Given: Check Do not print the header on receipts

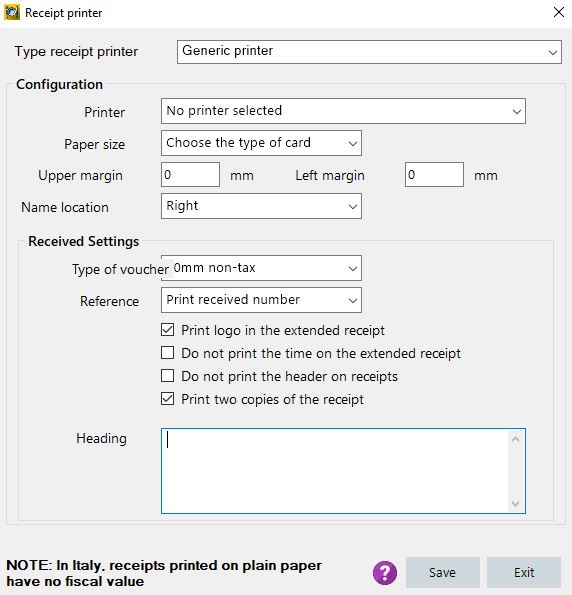Looking at the screenshot, I should [x=167, y=376].
